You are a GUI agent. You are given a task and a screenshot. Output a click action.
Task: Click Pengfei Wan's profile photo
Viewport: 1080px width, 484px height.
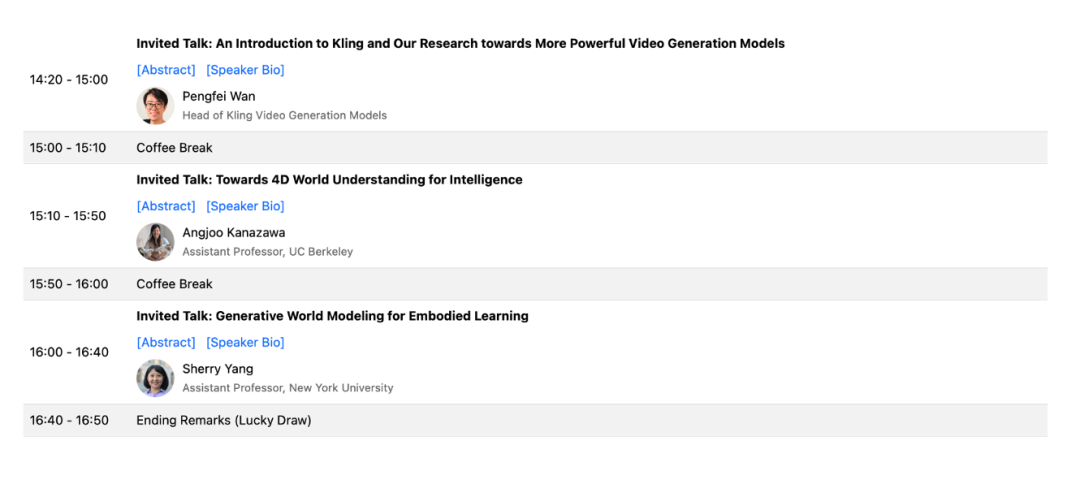(x=155, y=105)
